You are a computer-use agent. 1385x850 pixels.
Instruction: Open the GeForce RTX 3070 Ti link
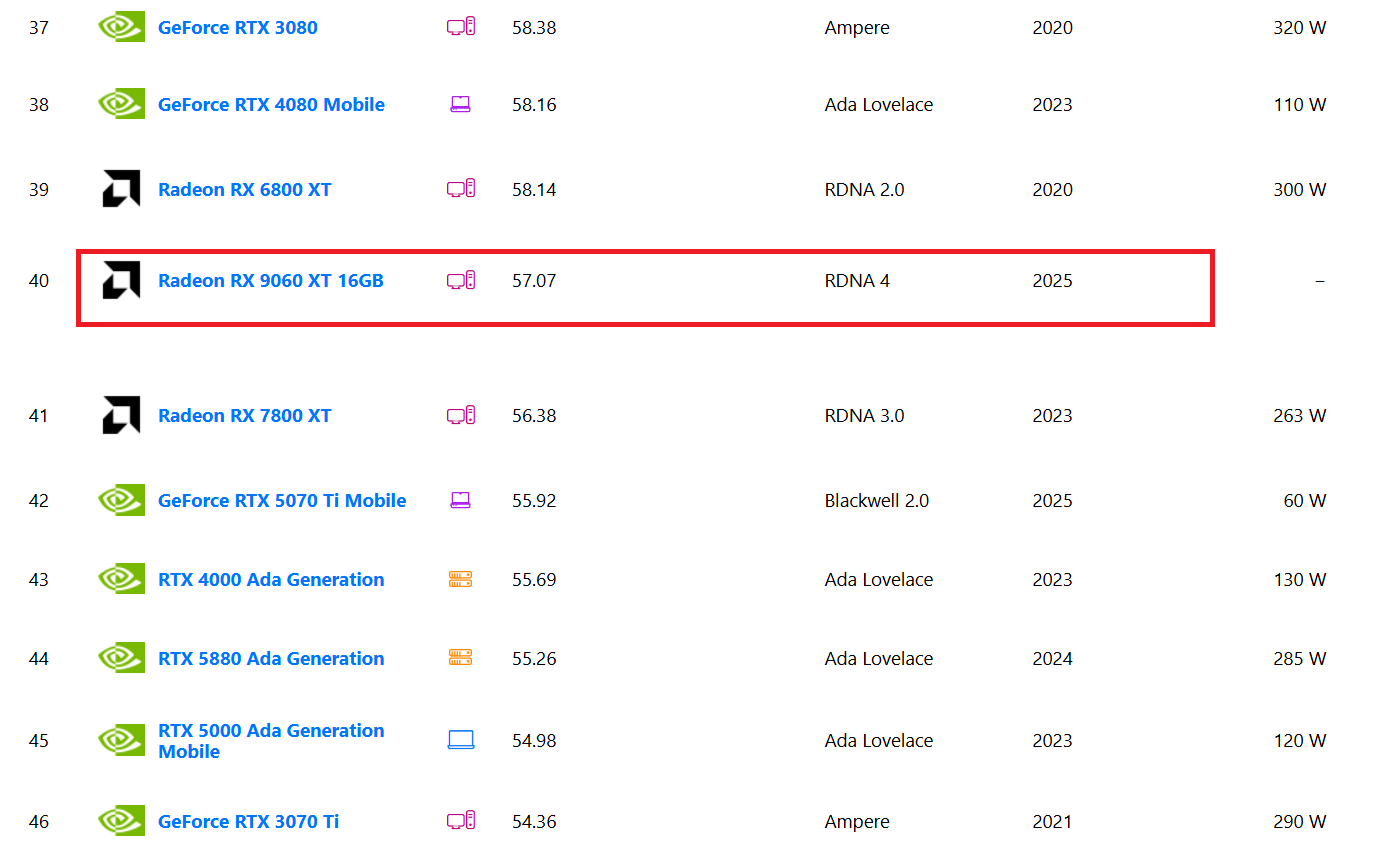coord(248,822)
